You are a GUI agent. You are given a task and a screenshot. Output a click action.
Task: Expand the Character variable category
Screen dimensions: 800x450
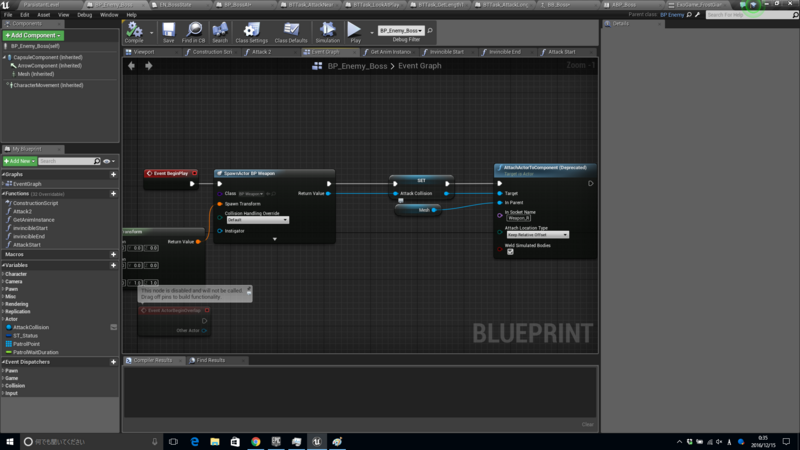(x=3, y=274)
